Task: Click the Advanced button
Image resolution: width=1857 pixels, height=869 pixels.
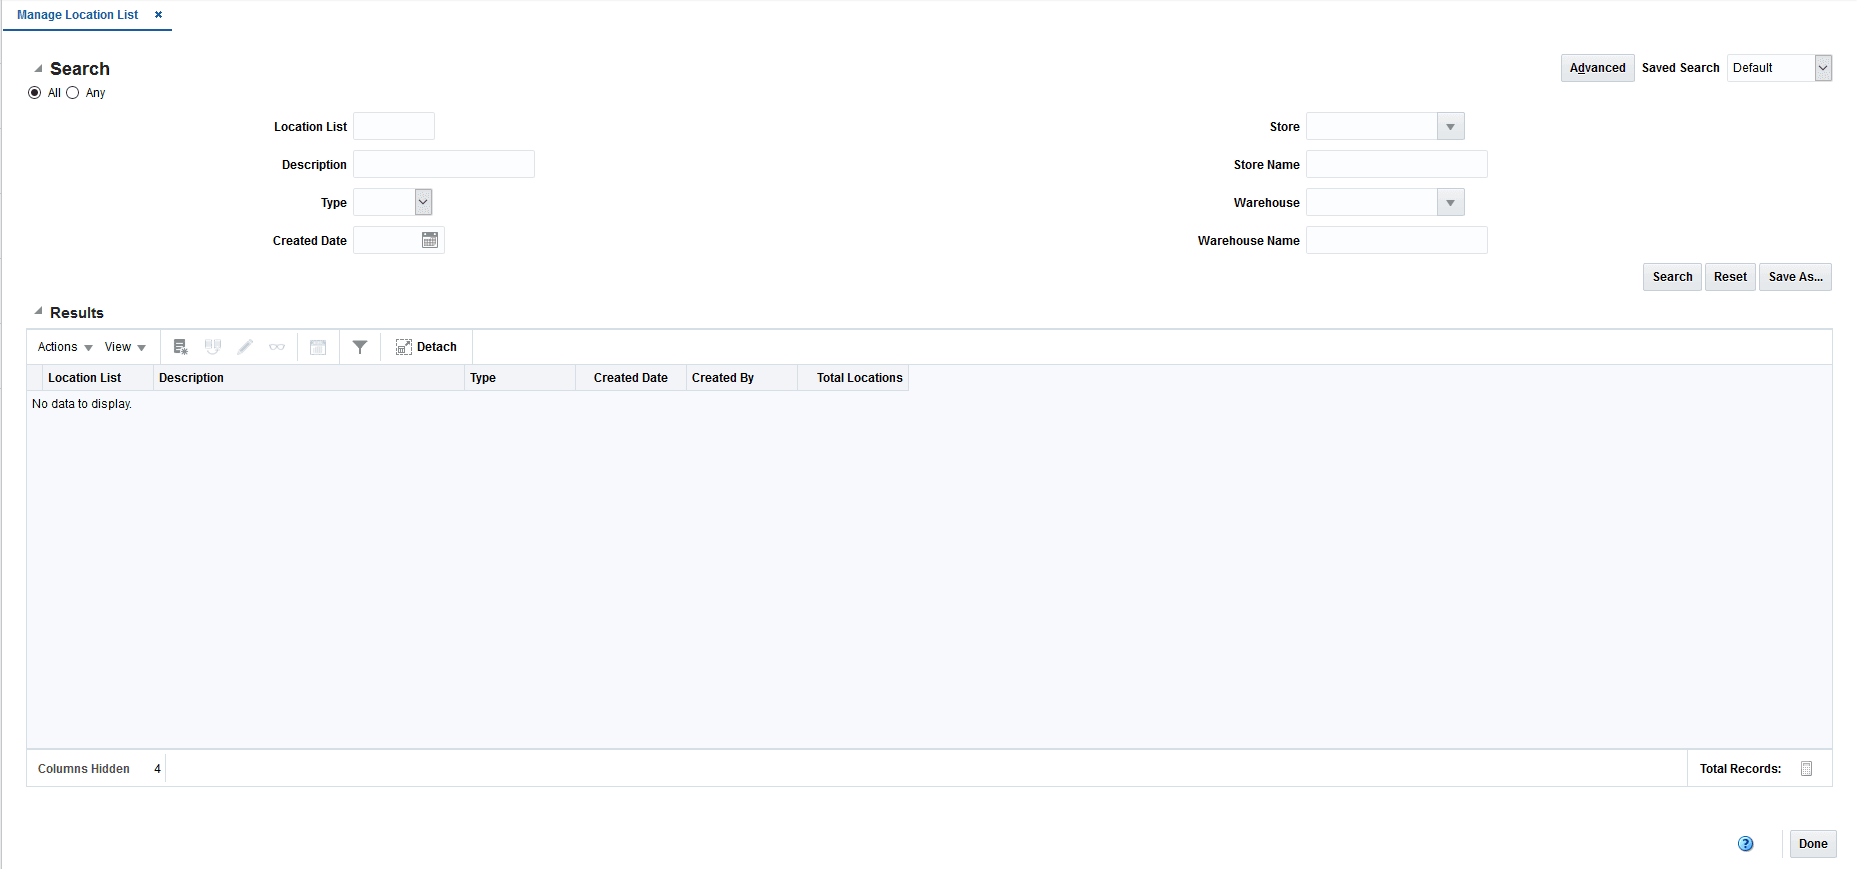Action: point(1598,68)
